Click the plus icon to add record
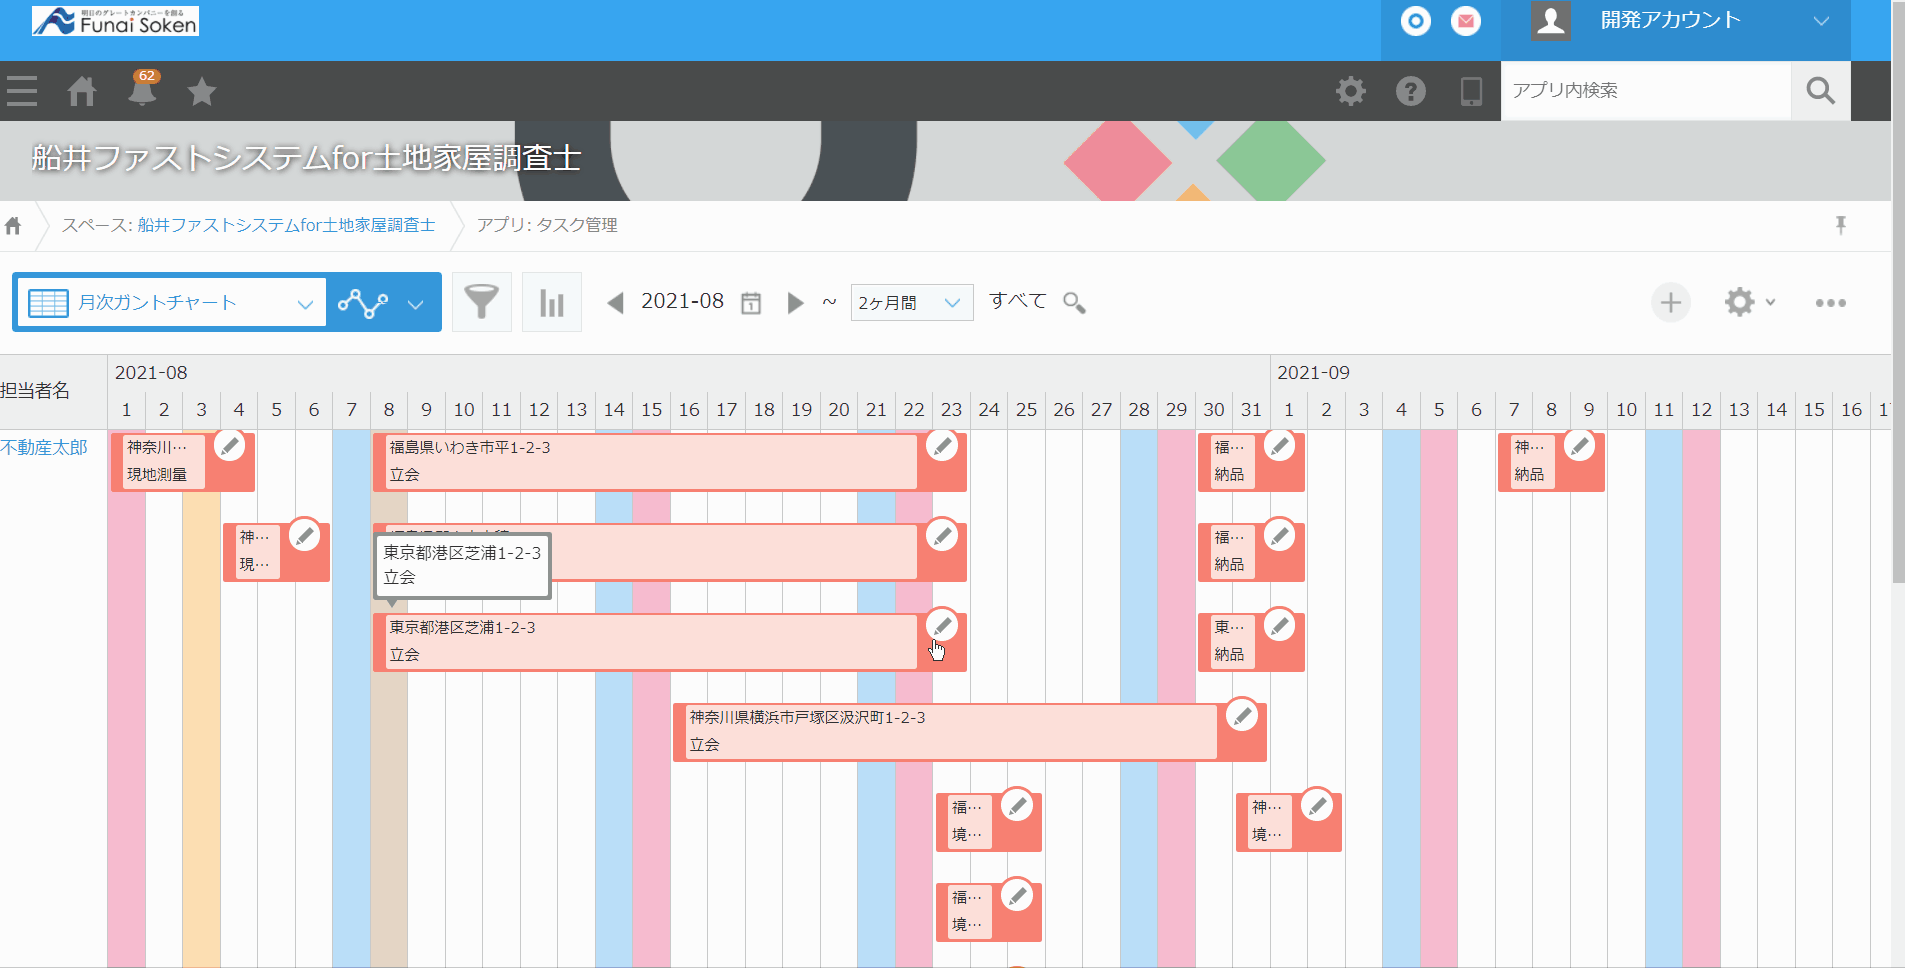1905x968 pixels. (1670, 302)
